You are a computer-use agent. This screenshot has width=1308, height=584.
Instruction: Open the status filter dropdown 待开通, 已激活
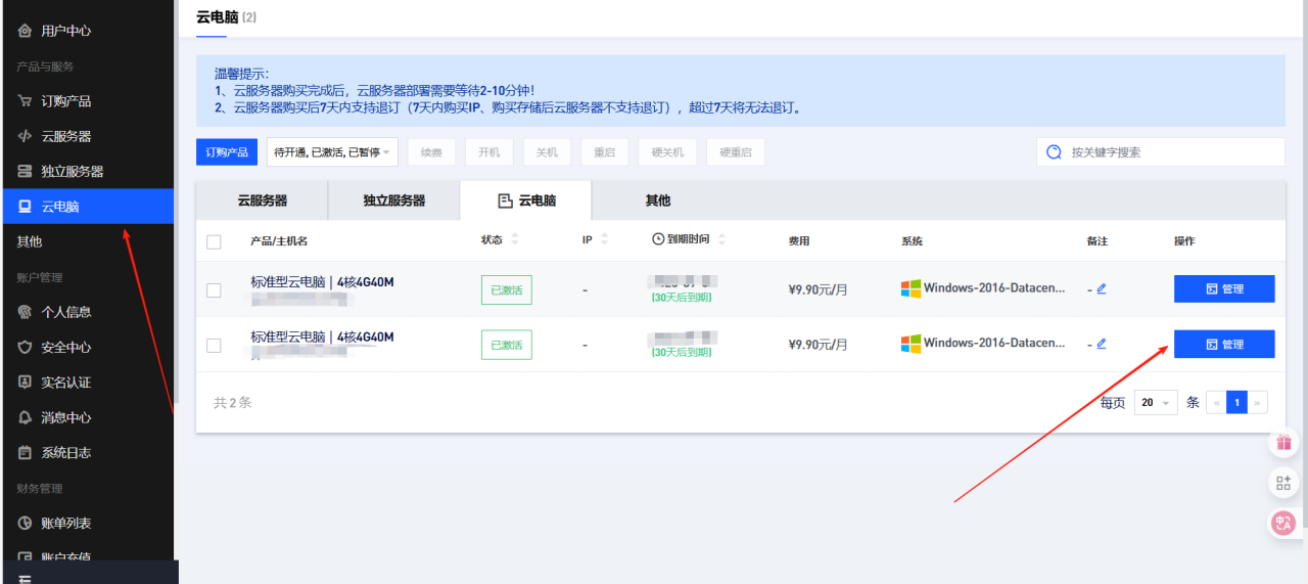[x=333, y=152]
